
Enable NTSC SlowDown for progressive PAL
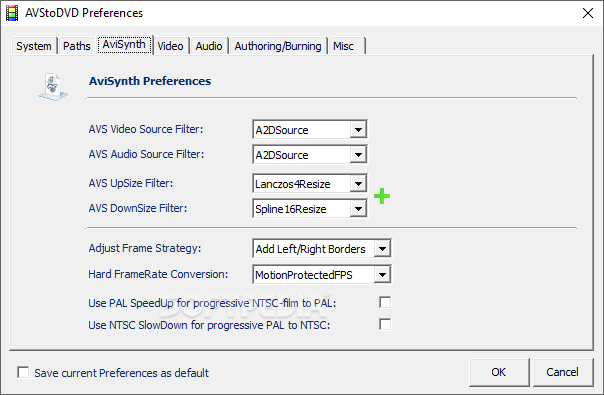(x=385, y=324)
